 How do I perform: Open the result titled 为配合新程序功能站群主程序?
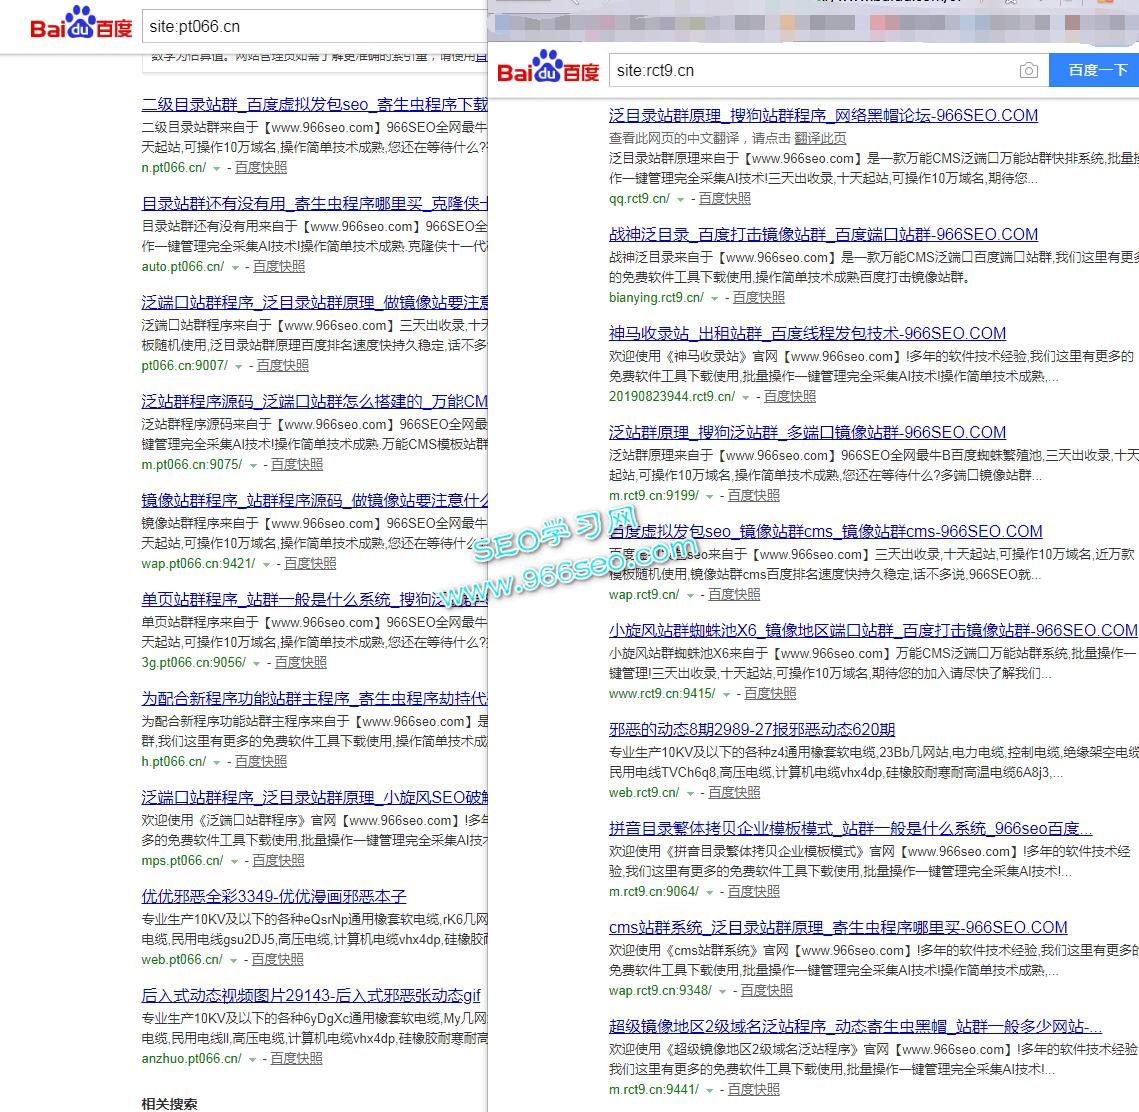click(x=314, y=699)
